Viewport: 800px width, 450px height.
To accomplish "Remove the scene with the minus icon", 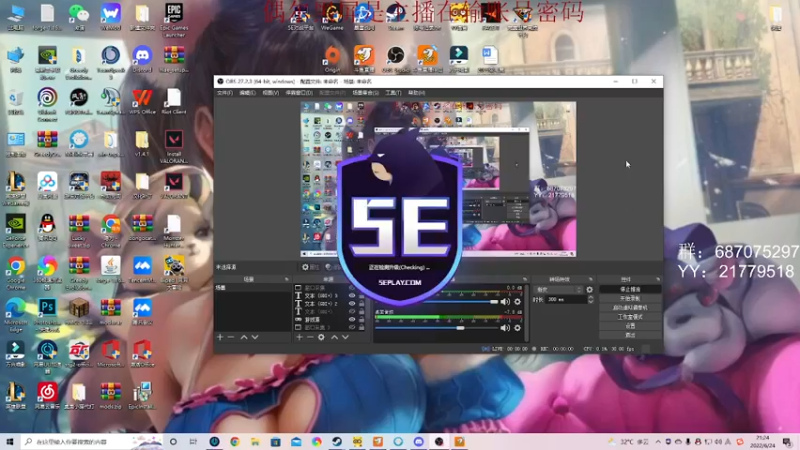I will 231,337.
